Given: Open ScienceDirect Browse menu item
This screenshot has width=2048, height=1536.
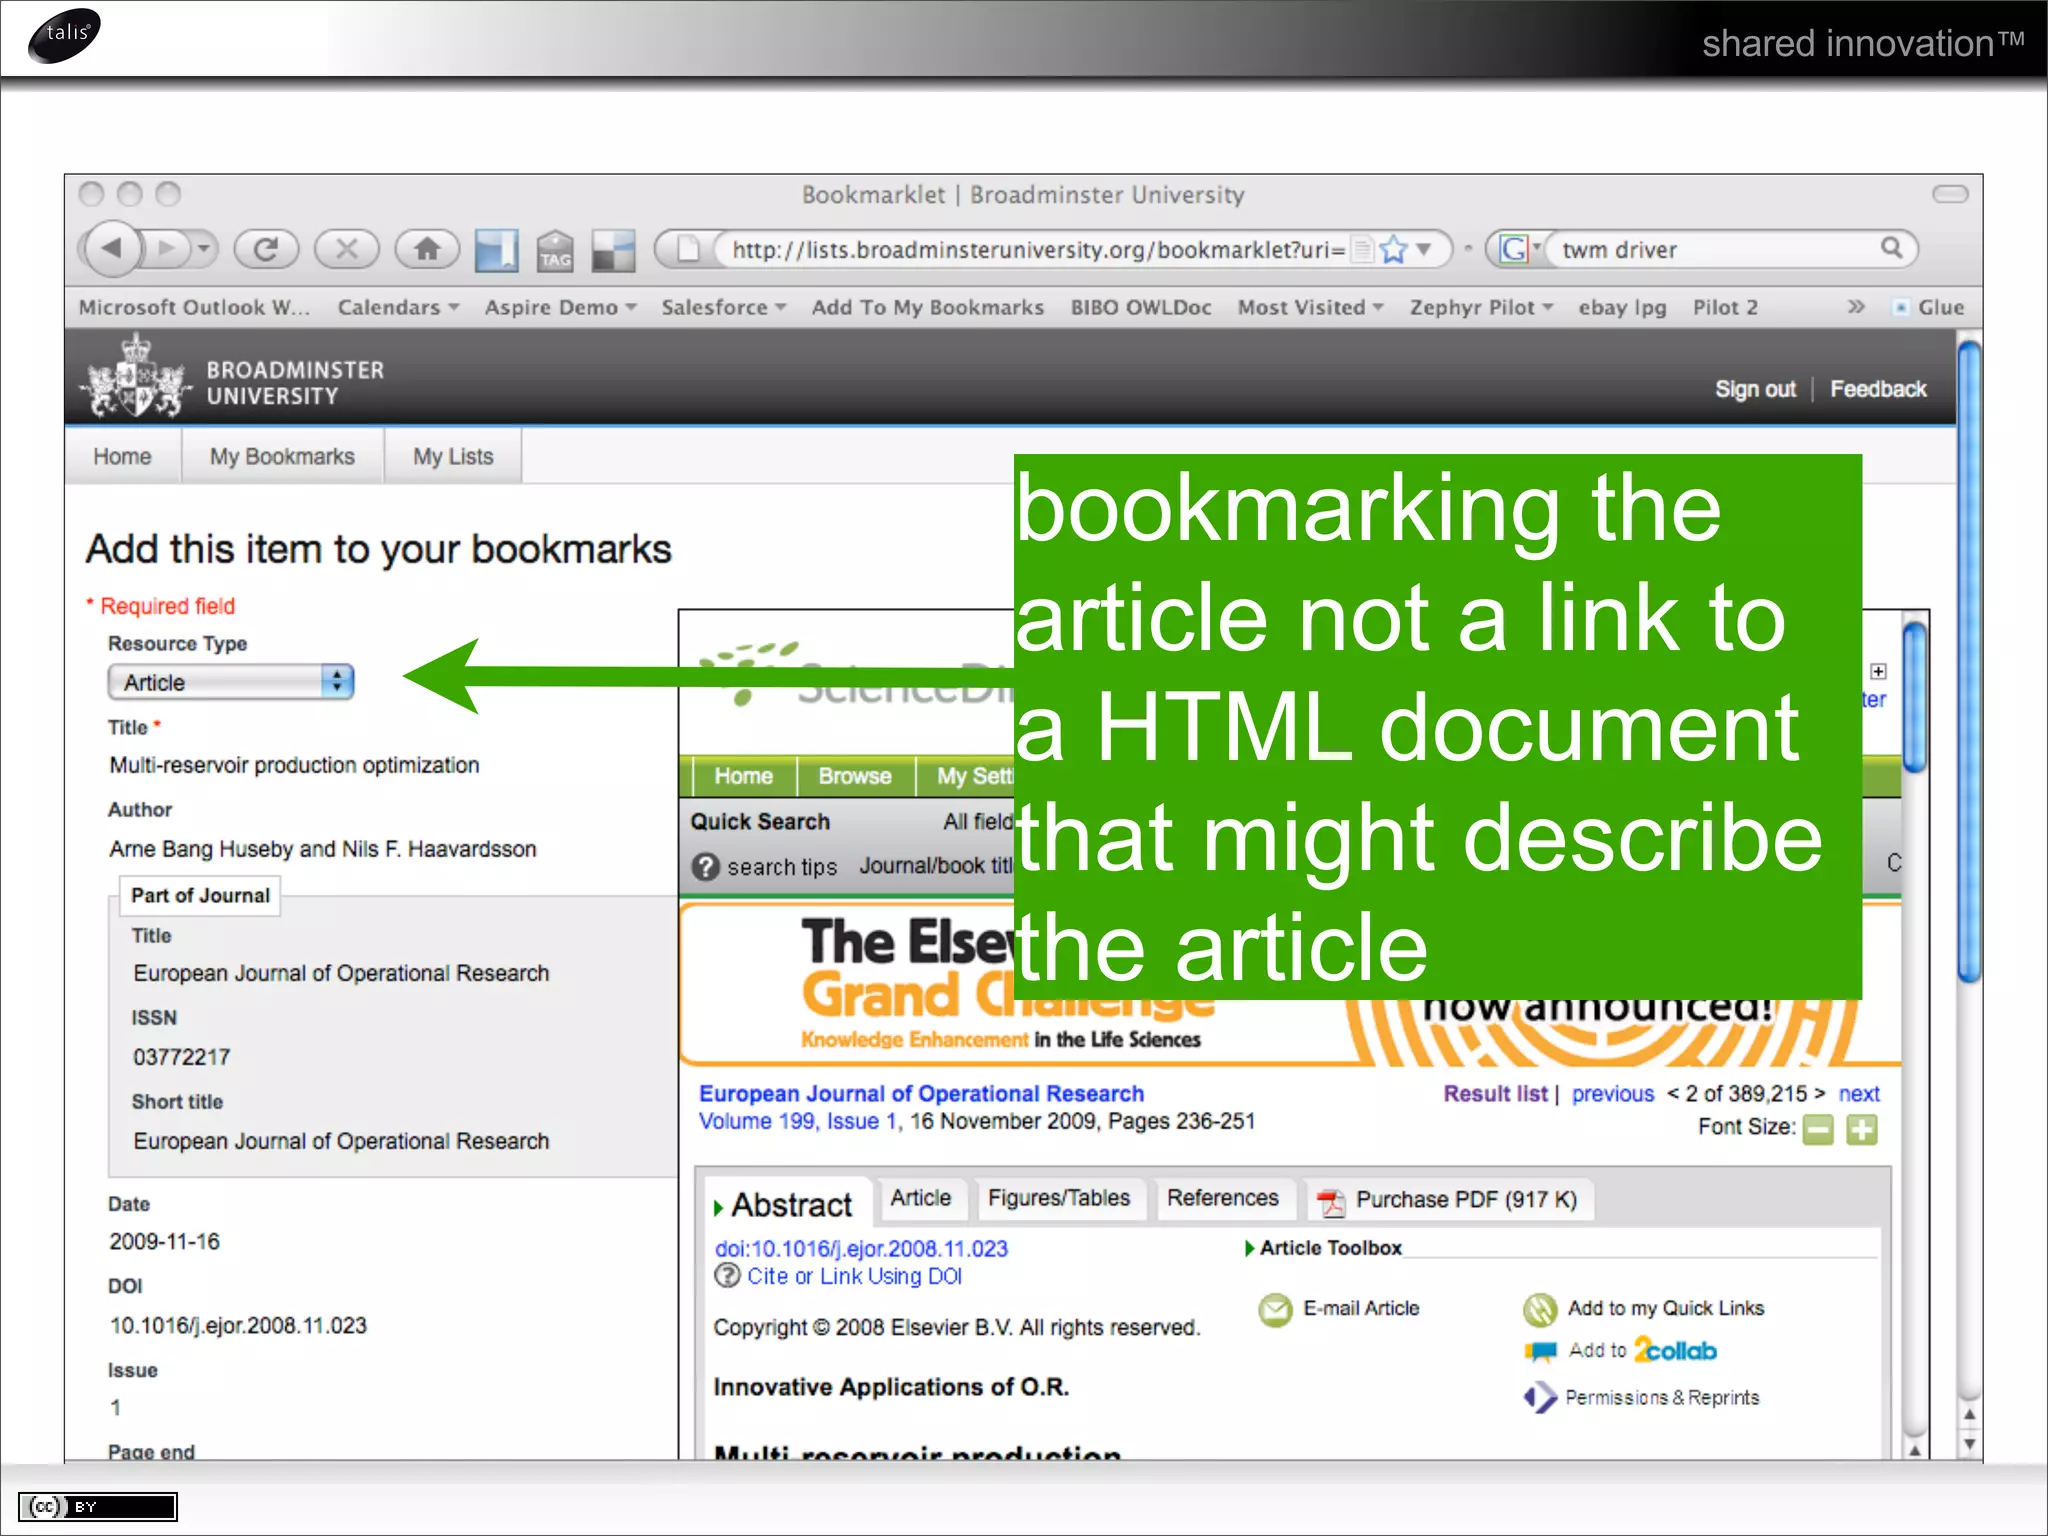Looking at the screenshot, I should pyautogui.click(x=855, y=776).
